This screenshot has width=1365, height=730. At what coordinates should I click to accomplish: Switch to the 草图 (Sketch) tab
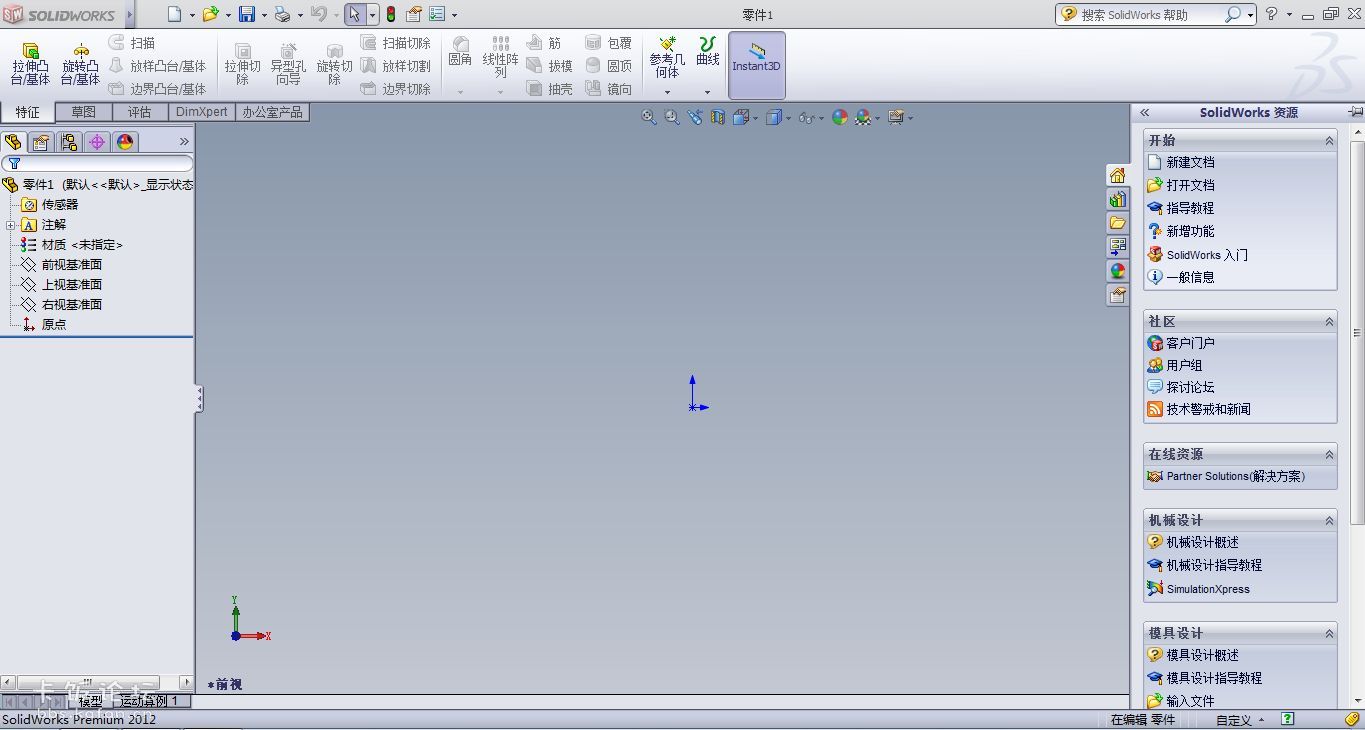point(84,112)
